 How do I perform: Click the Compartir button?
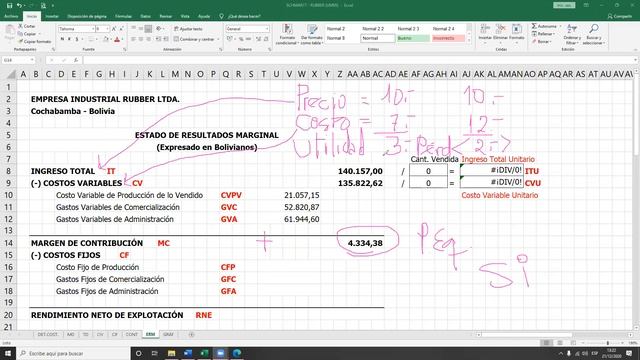(620, 16)
